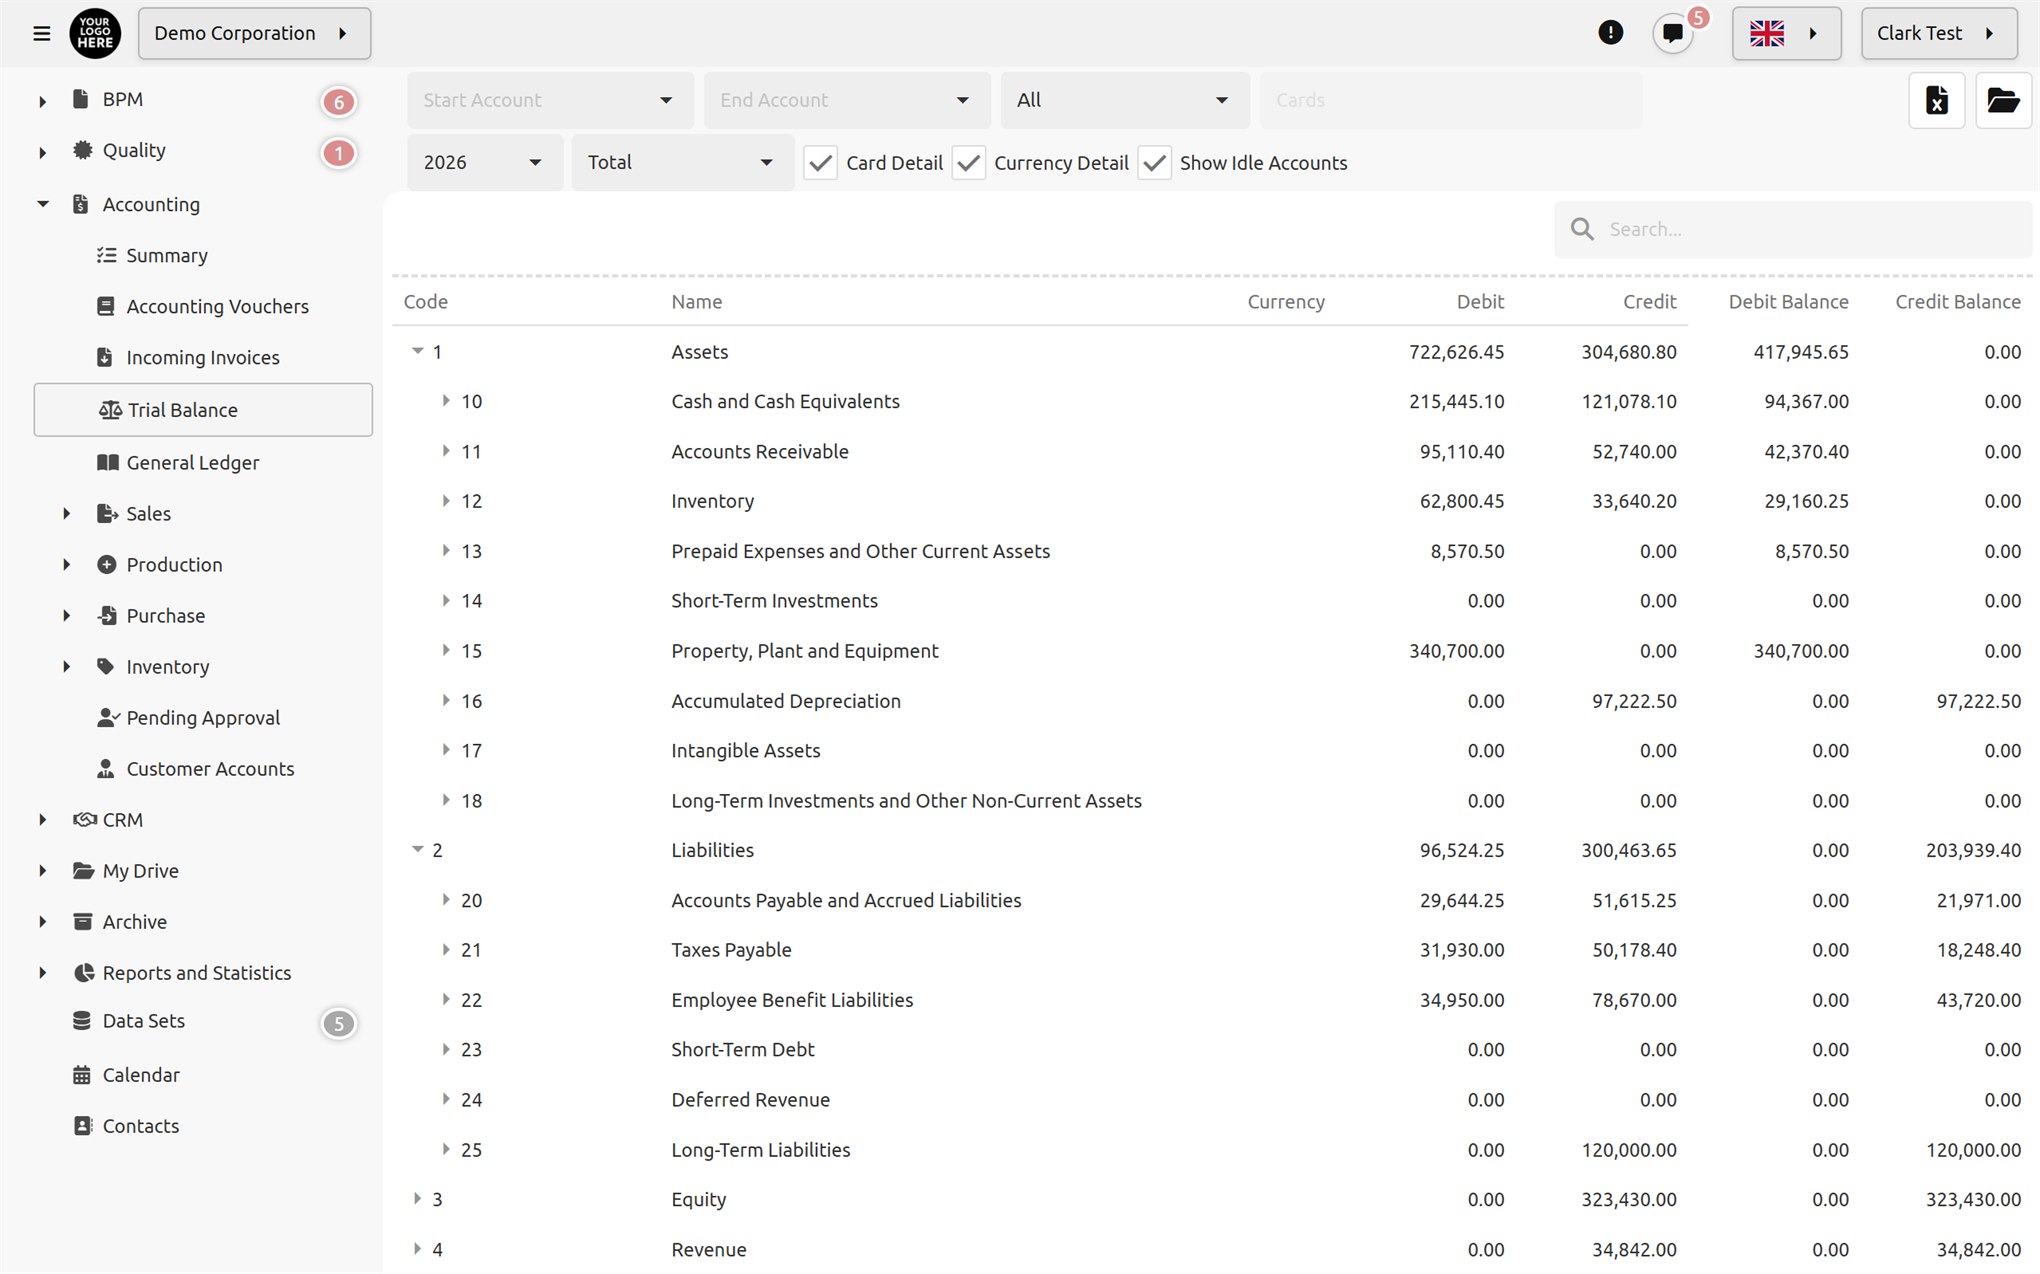Click the BPM document icon
The image size is (2040, 1274).
point(81,99)
